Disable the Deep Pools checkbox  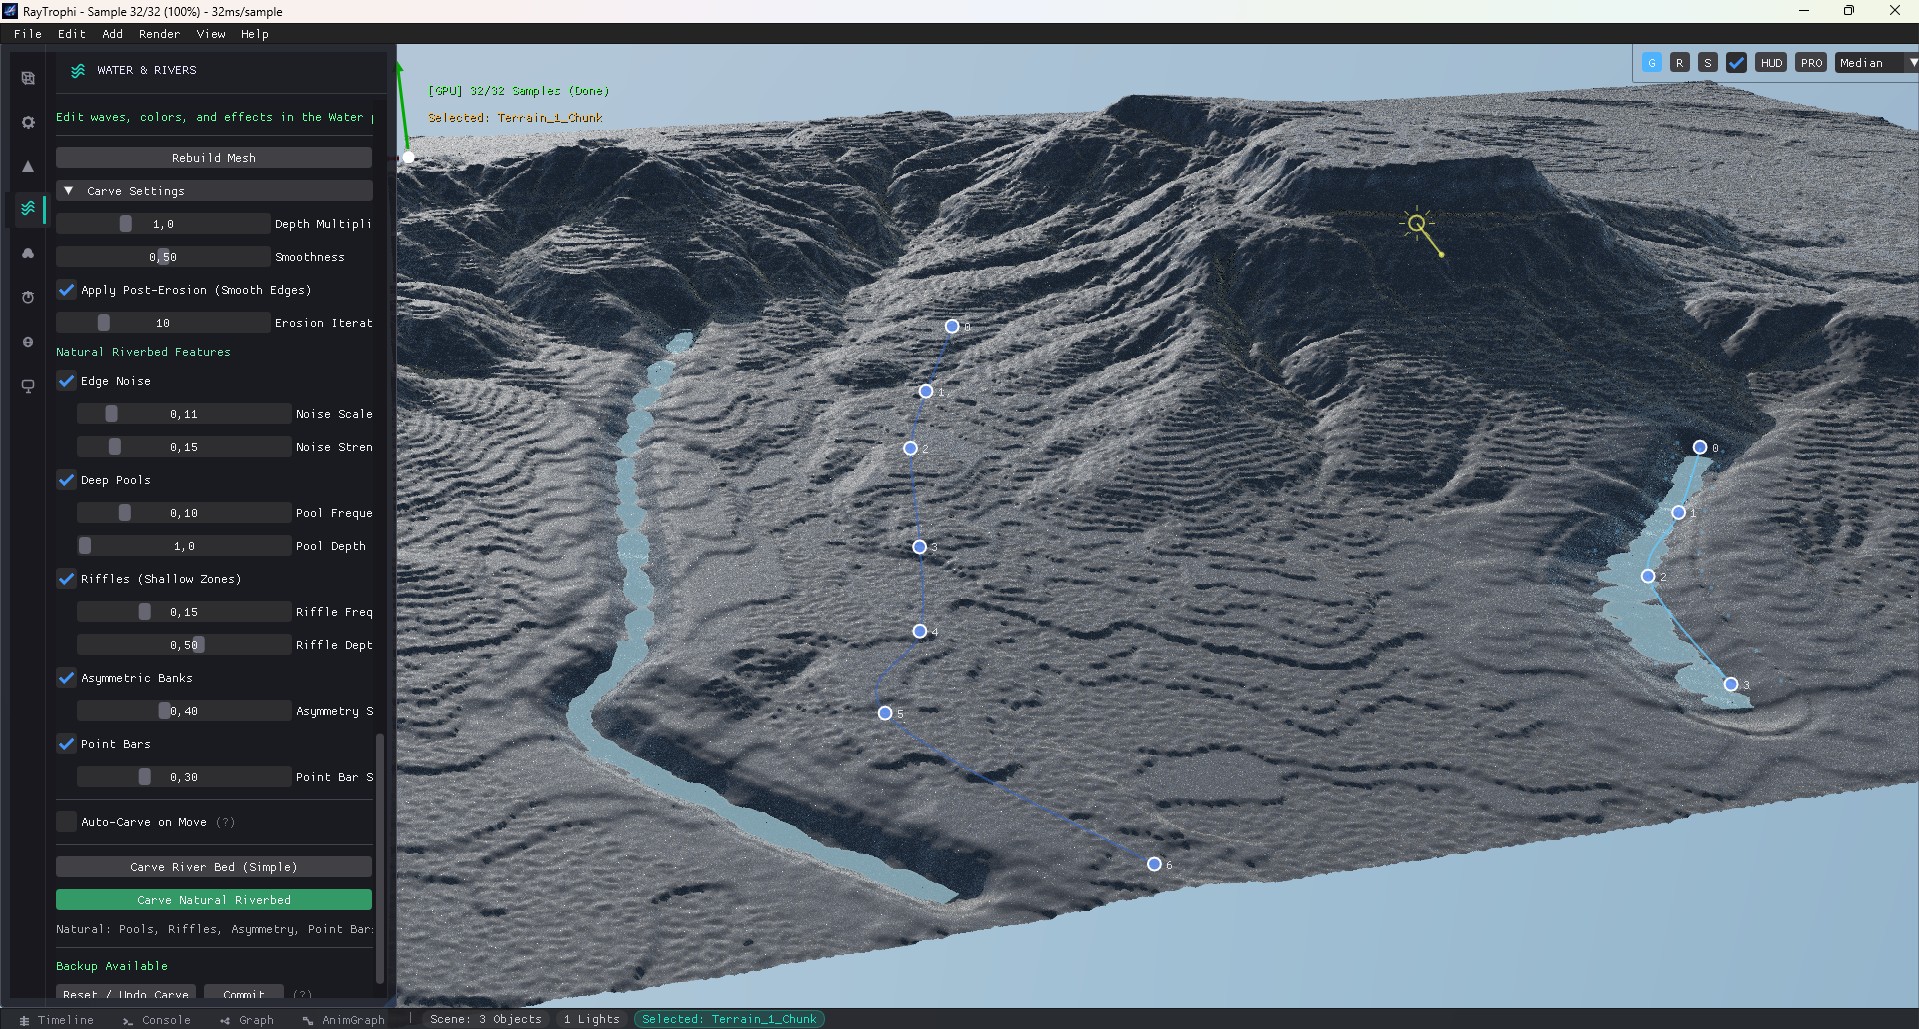[67, 480]
